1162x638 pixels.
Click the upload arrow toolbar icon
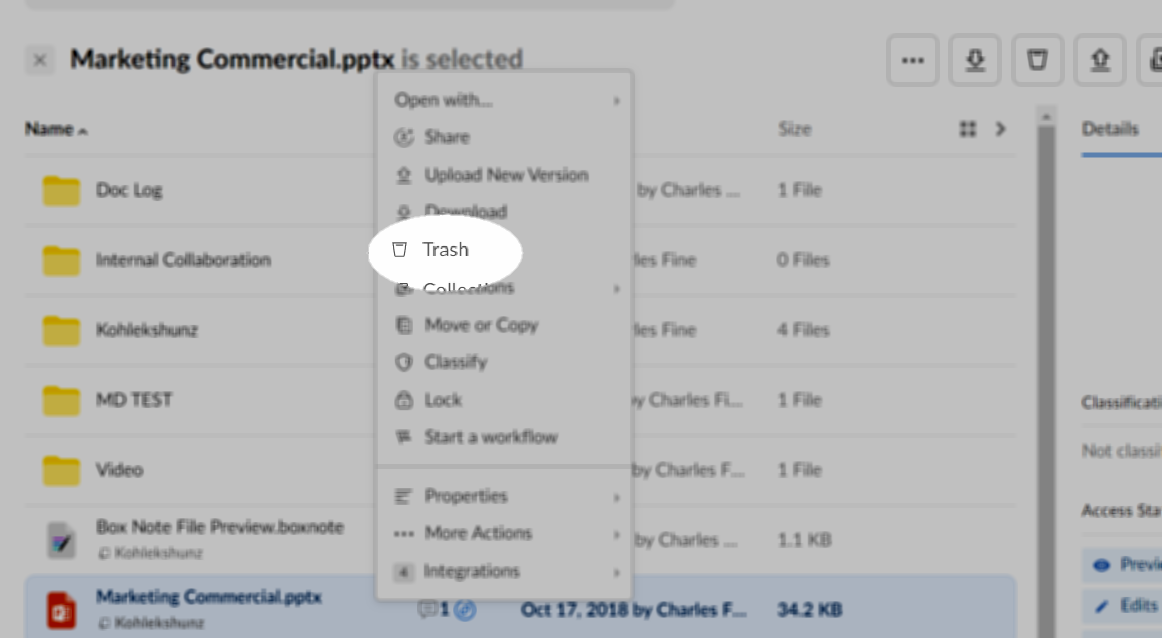click(x=1100, y=60)
